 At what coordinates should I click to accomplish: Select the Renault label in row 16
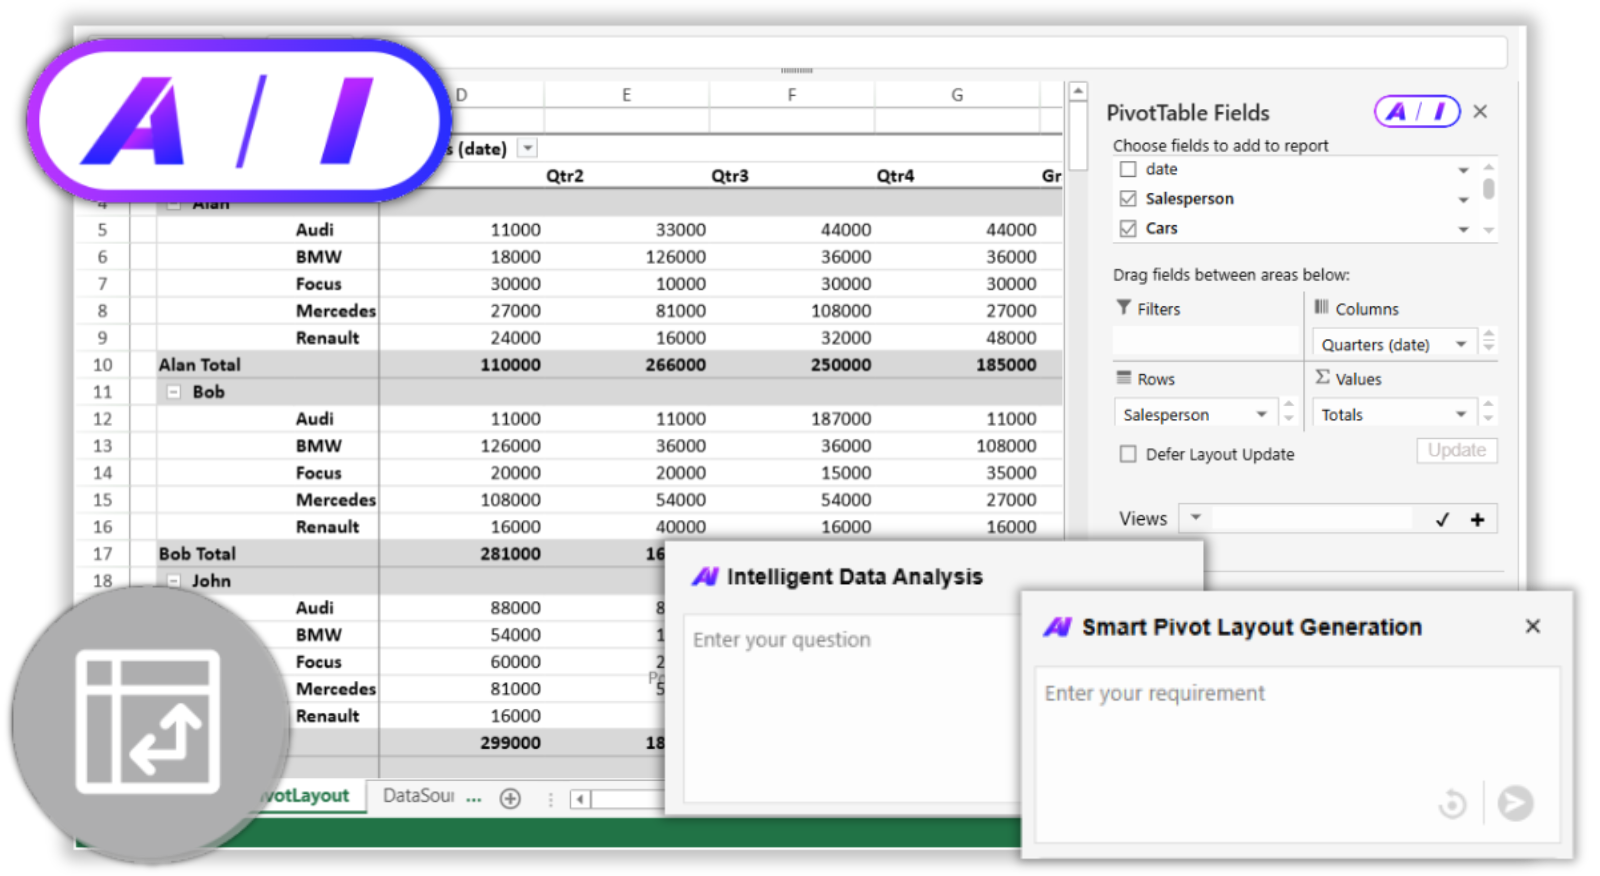tap(327, 527)
